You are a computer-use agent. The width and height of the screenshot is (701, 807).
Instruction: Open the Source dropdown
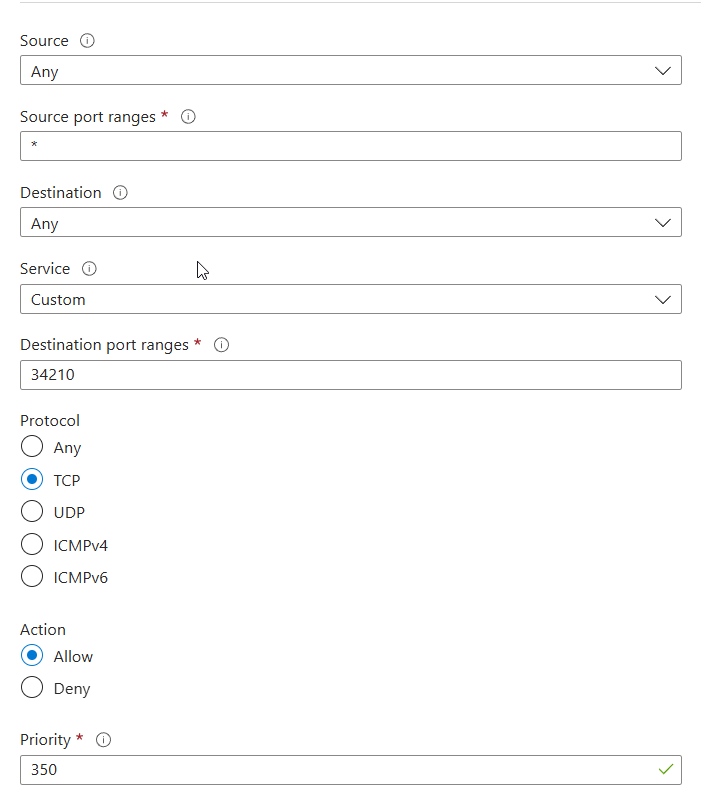[350, 71]
